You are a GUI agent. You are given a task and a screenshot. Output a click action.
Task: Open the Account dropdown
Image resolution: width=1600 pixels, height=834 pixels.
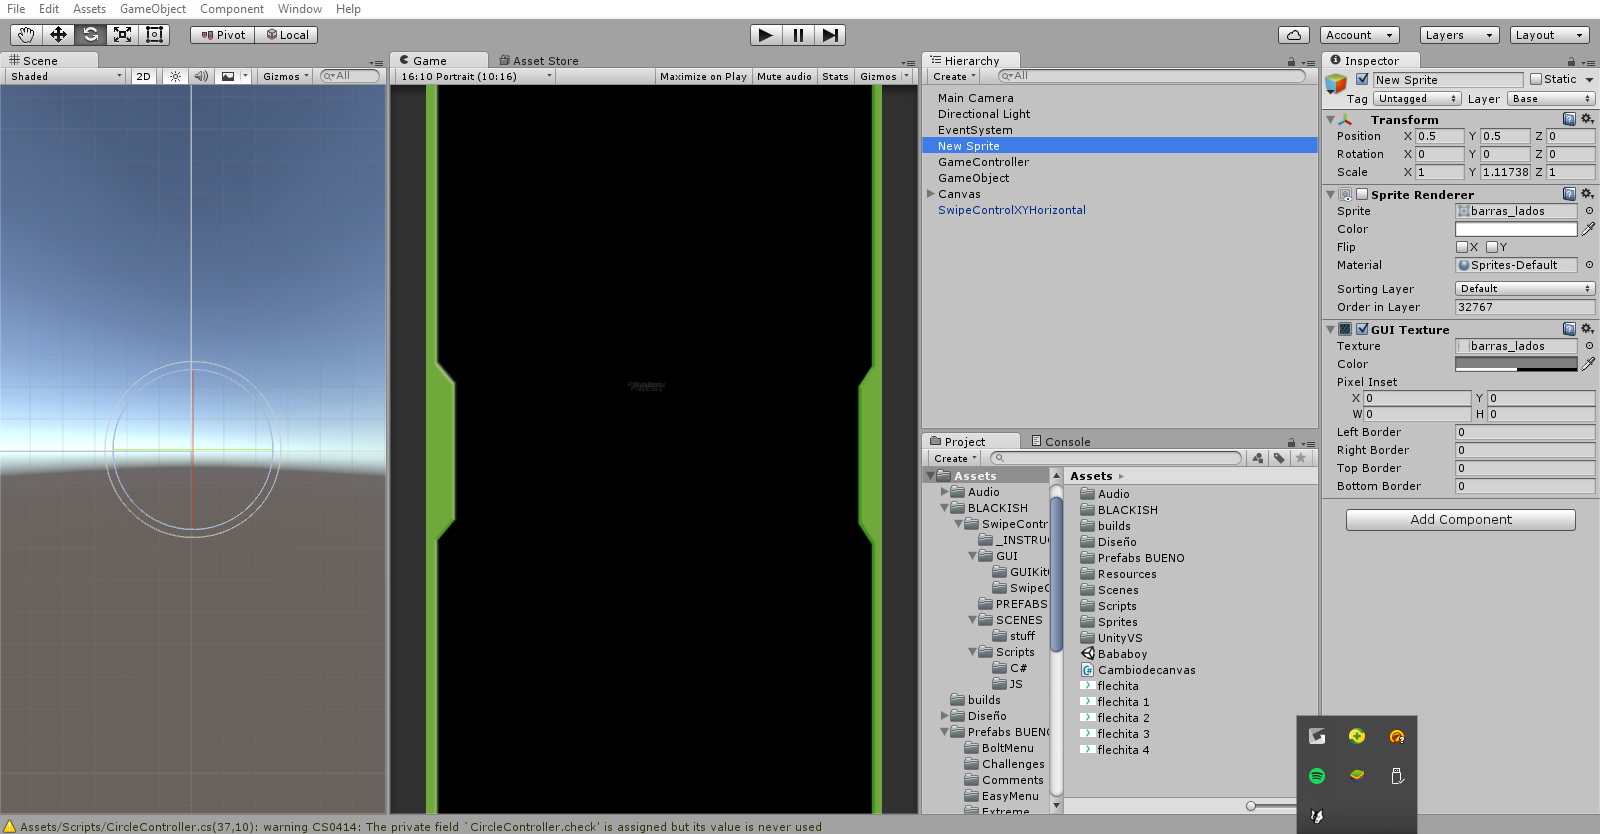[x=1359, y=35]
